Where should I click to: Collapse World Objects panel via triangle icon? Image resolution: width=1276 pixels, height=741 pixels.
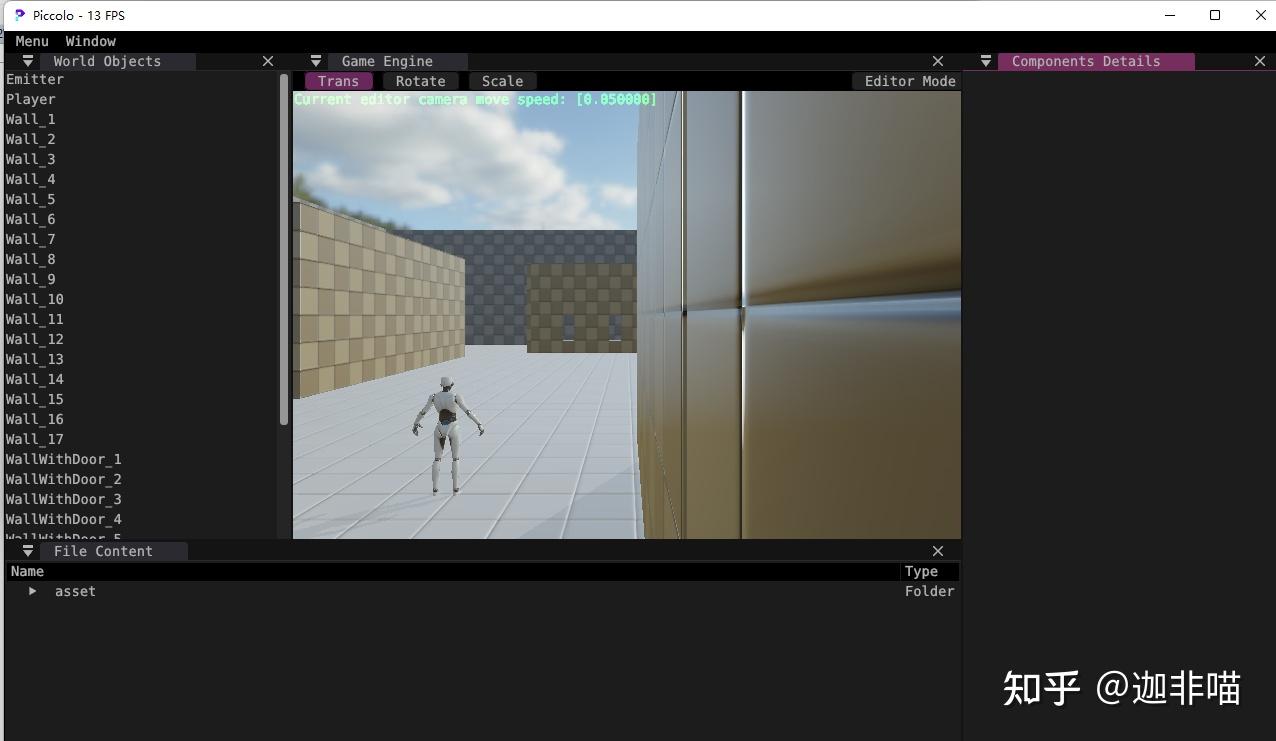pos(27,61)
